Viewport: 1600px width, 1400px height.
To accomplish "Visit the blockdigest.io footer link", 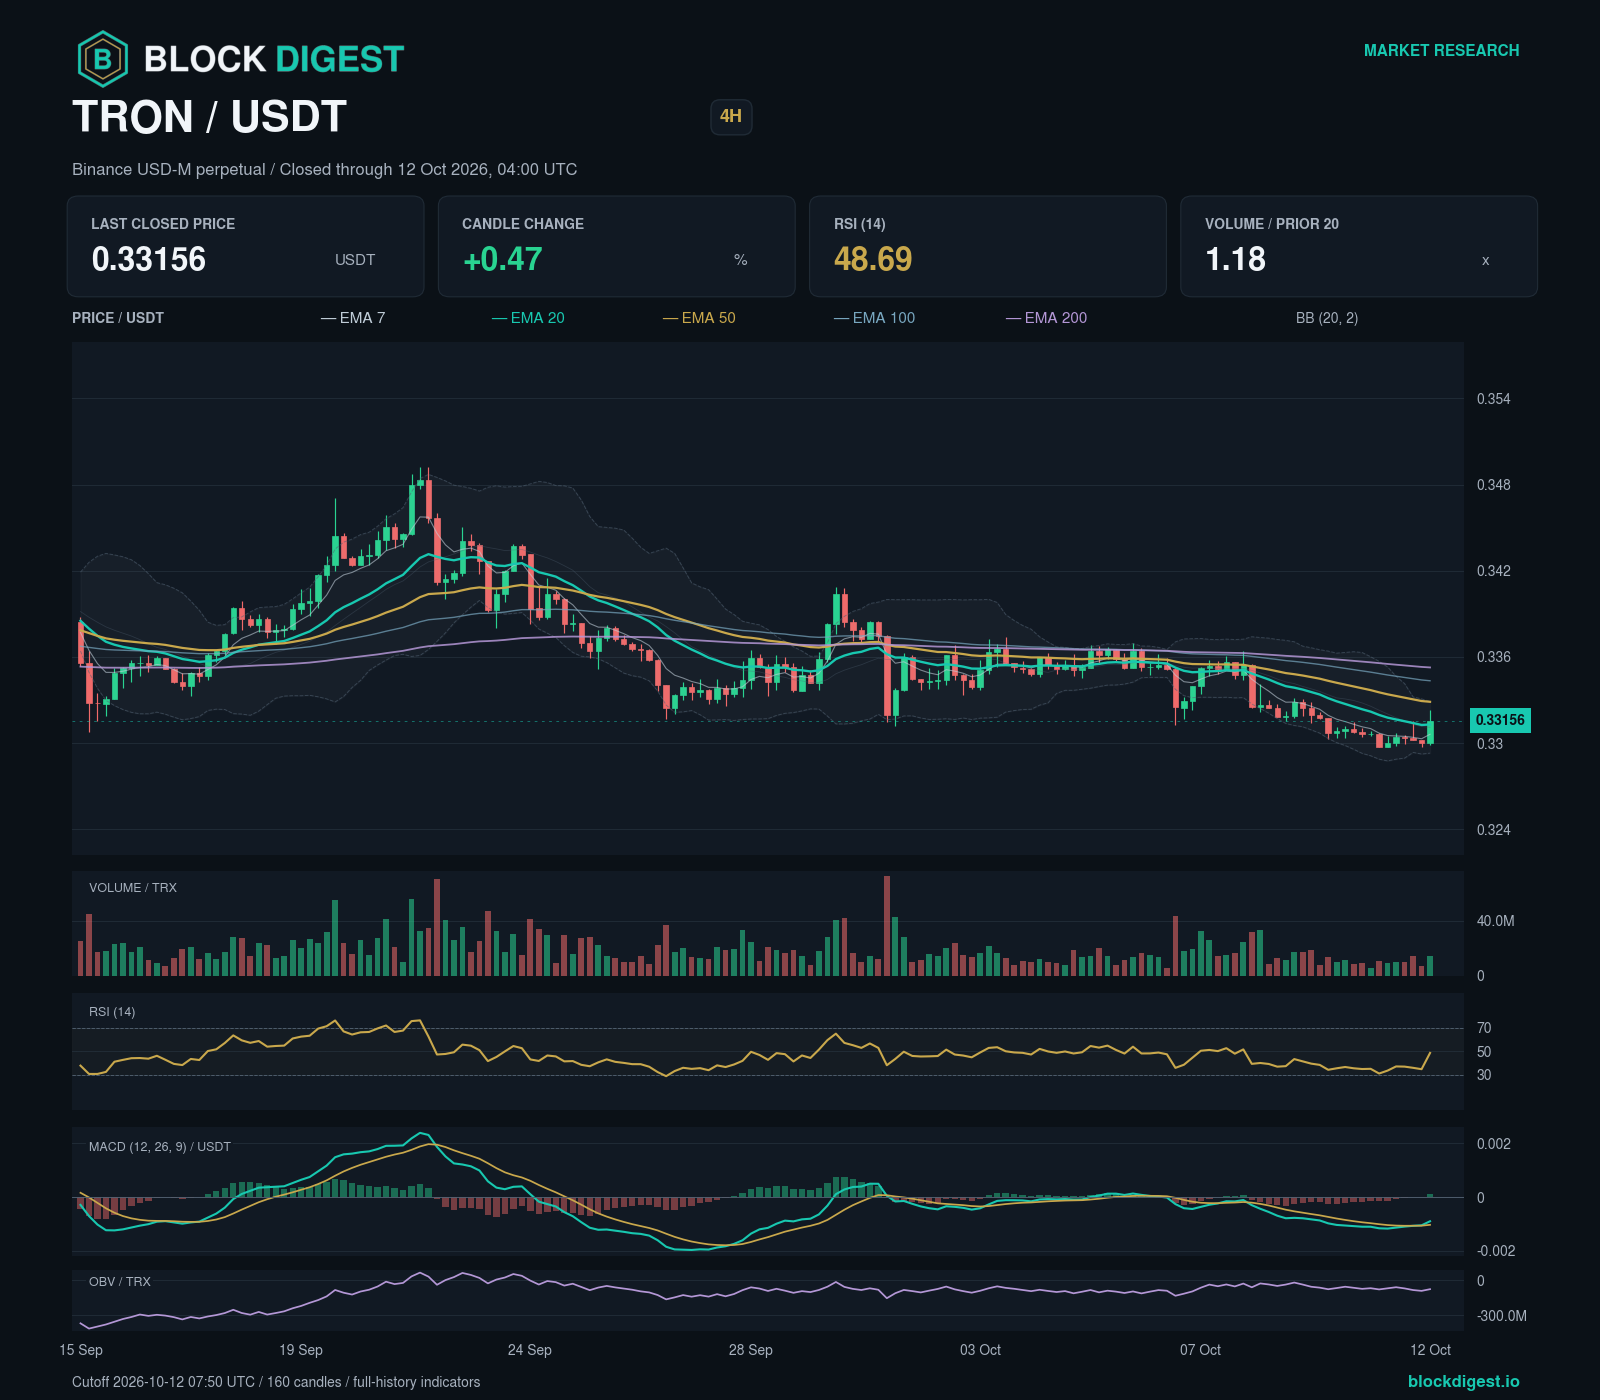I will (x=1463, y=1381).
